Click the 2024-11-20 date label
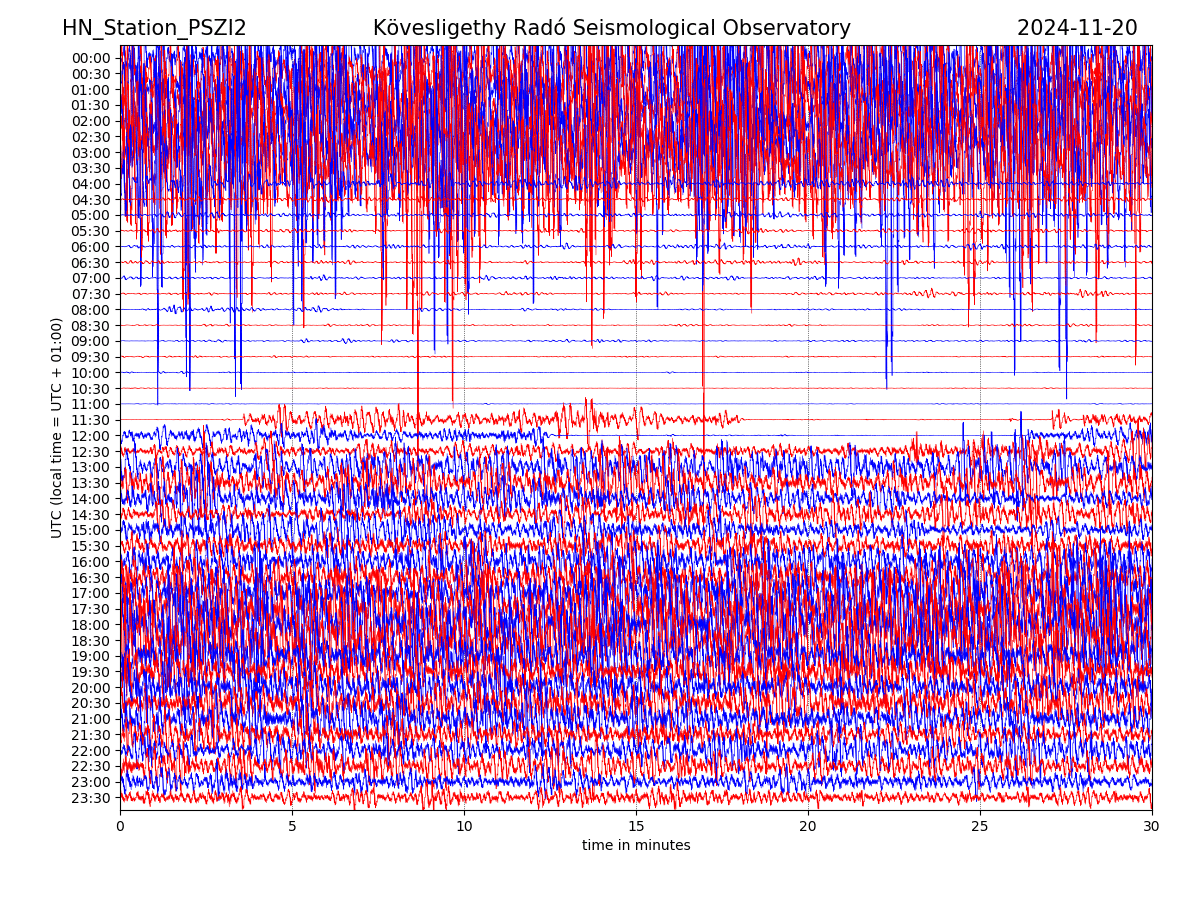The height and width of the screenshot is (900, 1200). pos(1076,28)
